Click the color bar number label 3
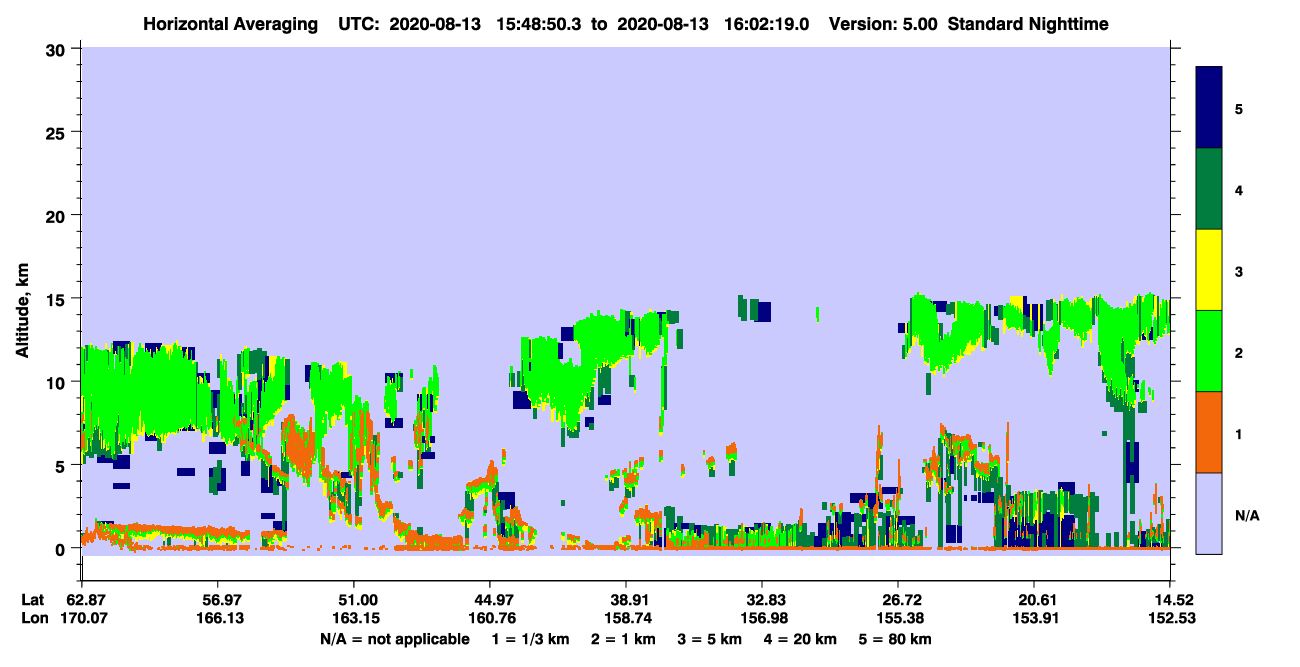This screenshot has width=1300, height=667. (x=1239, y=271)
